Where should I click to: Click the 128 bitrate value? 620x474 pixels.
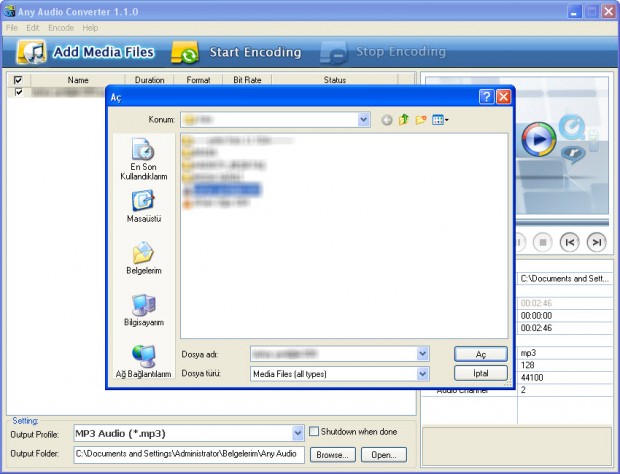point(527,365)
